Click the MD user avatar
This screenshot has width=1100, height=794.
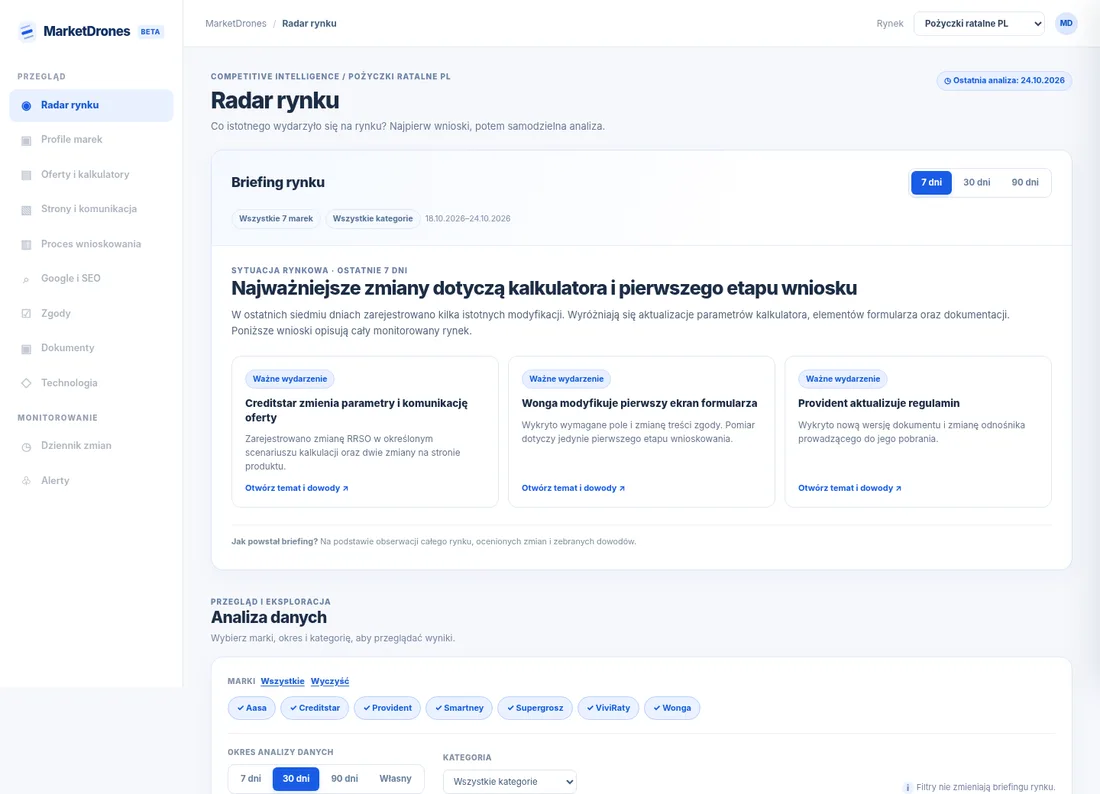[1066, 23]
